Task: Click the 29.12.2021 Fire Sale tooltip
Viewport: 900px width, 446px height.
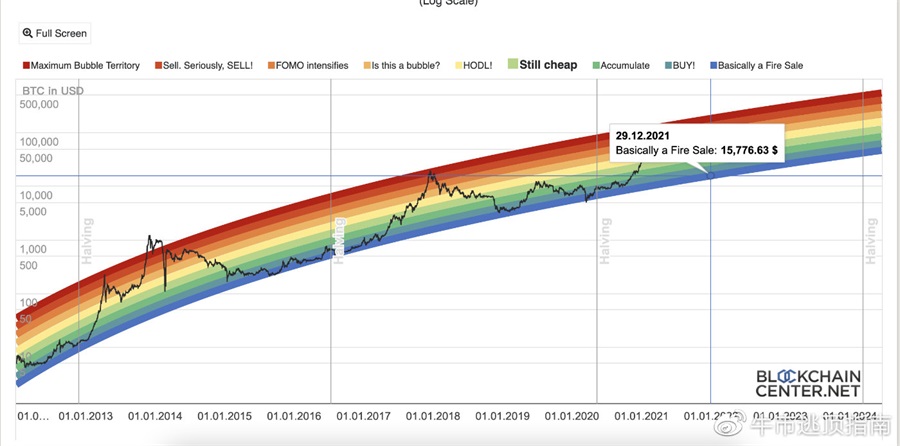Action: tap(697, 142)
